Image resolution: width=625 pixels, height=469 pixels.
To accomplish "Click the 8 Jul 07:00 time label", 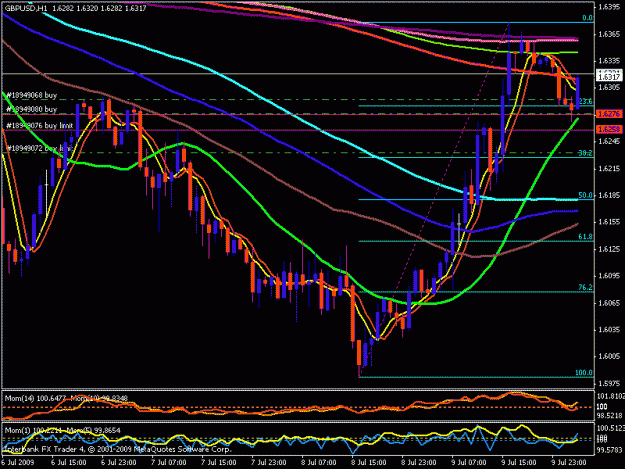I will pyautogui.click(x=319, y=463).
